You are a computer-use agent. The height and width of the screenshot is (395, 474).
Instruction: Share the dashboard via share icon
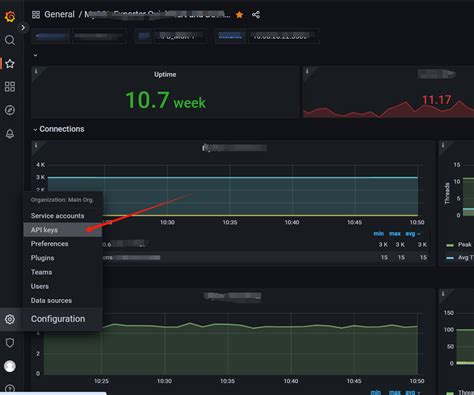tap(256, 15)
